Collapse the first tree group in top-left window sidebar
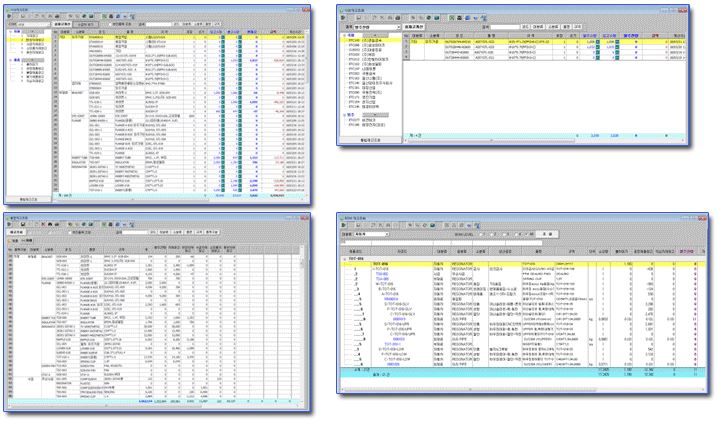The width and height of the screenshot is (718, 421). click(9, 33)
